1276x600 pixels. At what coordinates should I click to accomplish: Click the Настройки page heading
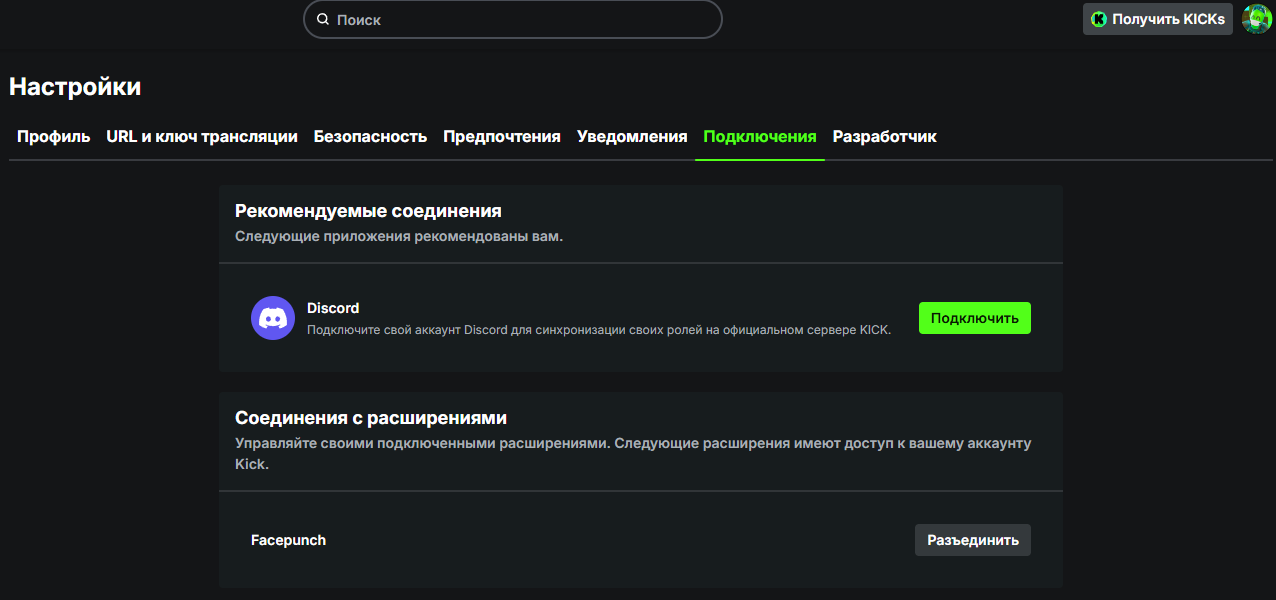[x=75, y=87]
